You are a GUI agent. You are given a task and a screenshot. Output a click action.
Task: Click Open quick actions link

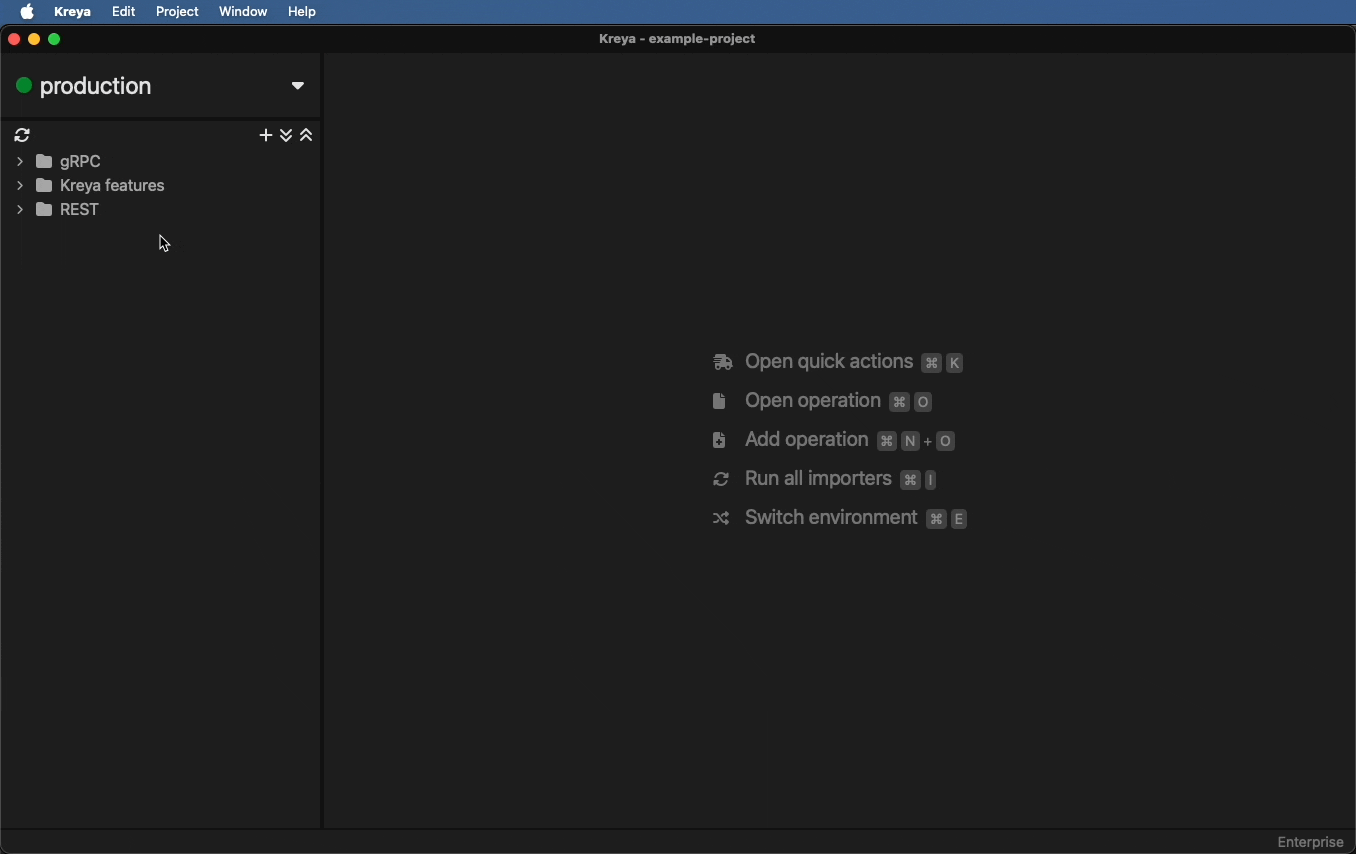[x=828, y=363]
